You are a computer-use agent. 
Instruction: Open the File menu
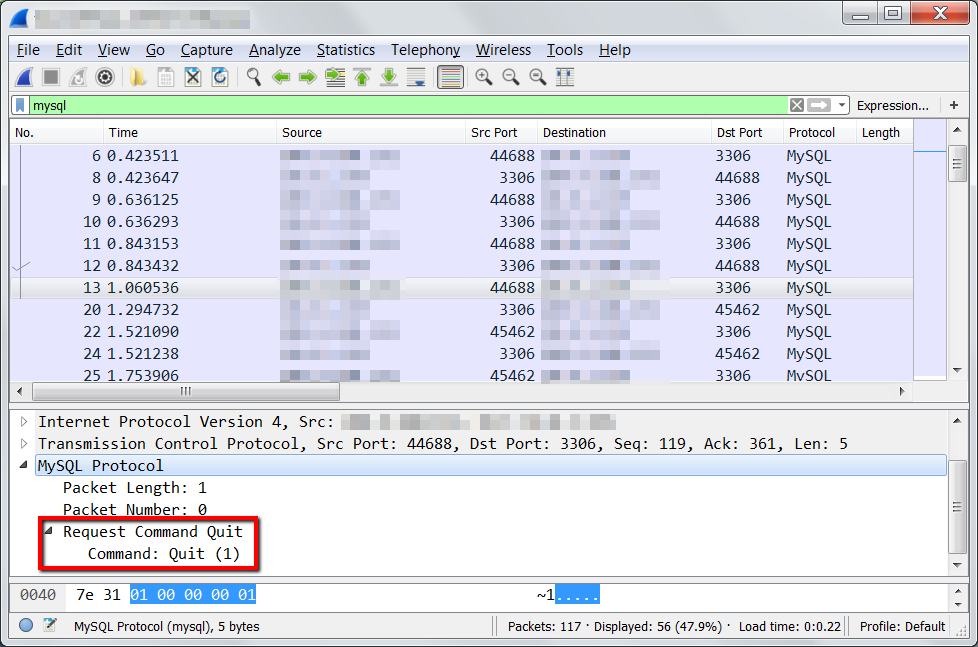pyautogui.click(x=28, y=50)
